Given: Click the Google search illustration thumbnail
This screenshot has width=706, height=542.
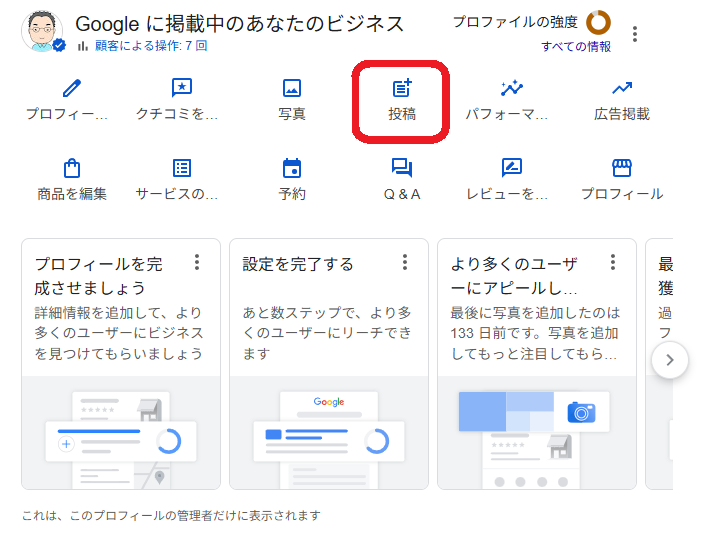Looking at the screenshot, I should 329,433.
